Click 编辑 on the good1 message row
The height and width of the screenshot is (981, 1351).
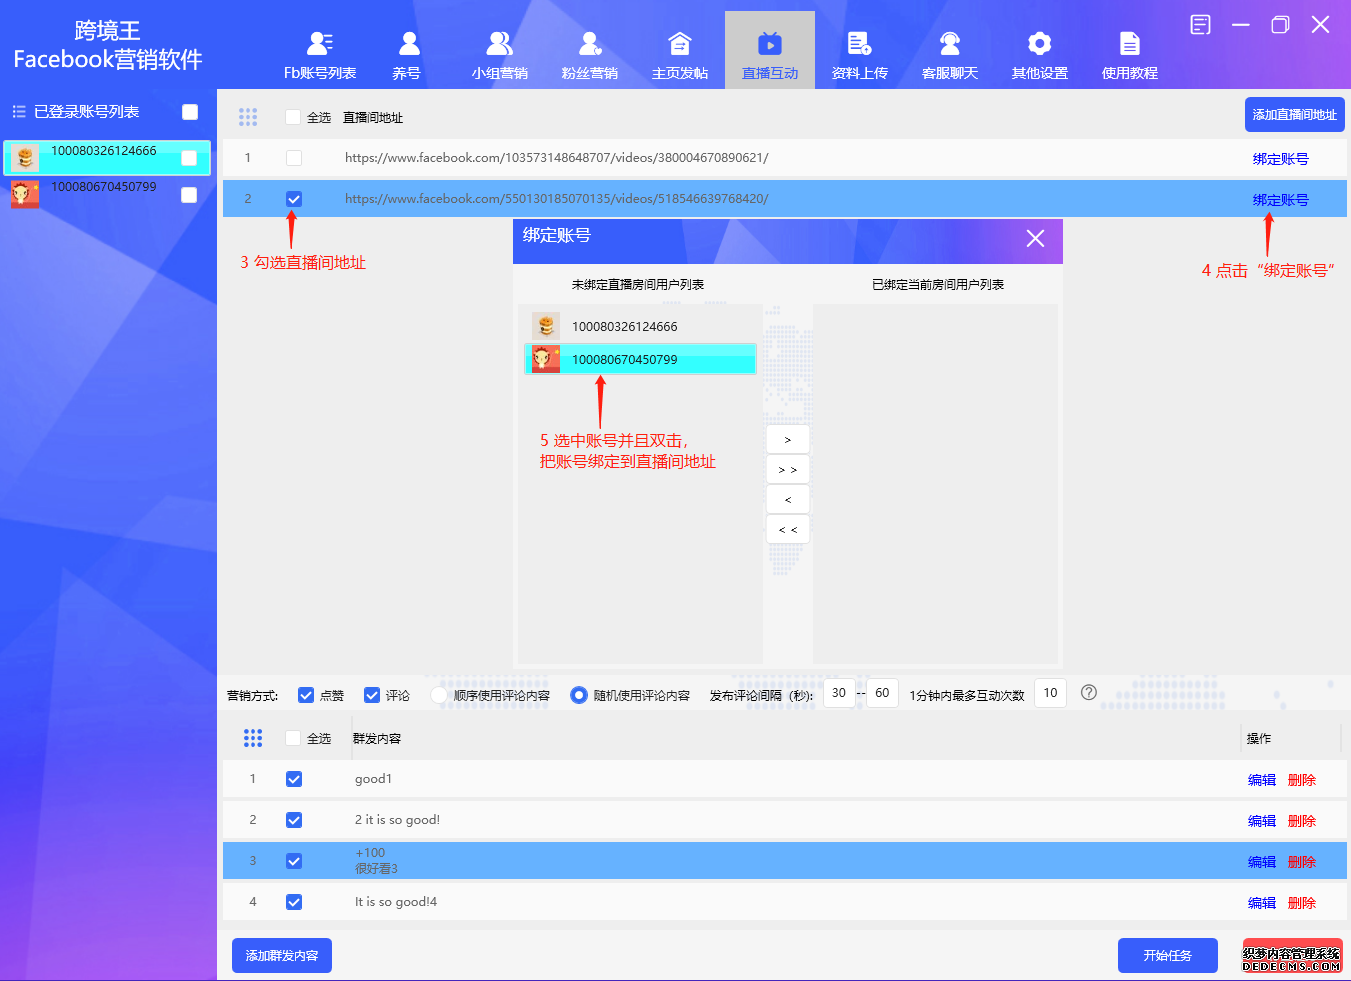click(1261, 779)
